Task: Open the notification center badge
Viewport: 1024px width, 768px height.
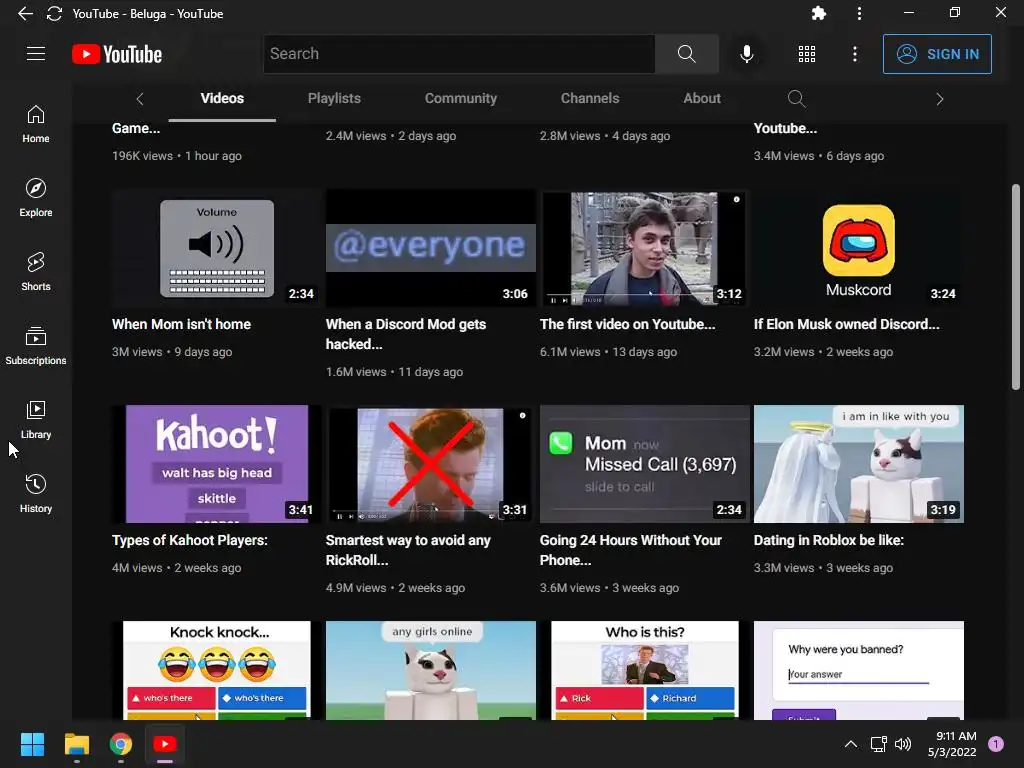Action: point(996,744)
